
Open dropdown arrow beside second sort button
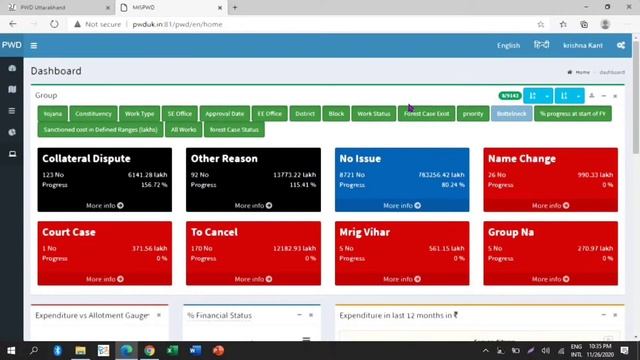click(578, 96)
